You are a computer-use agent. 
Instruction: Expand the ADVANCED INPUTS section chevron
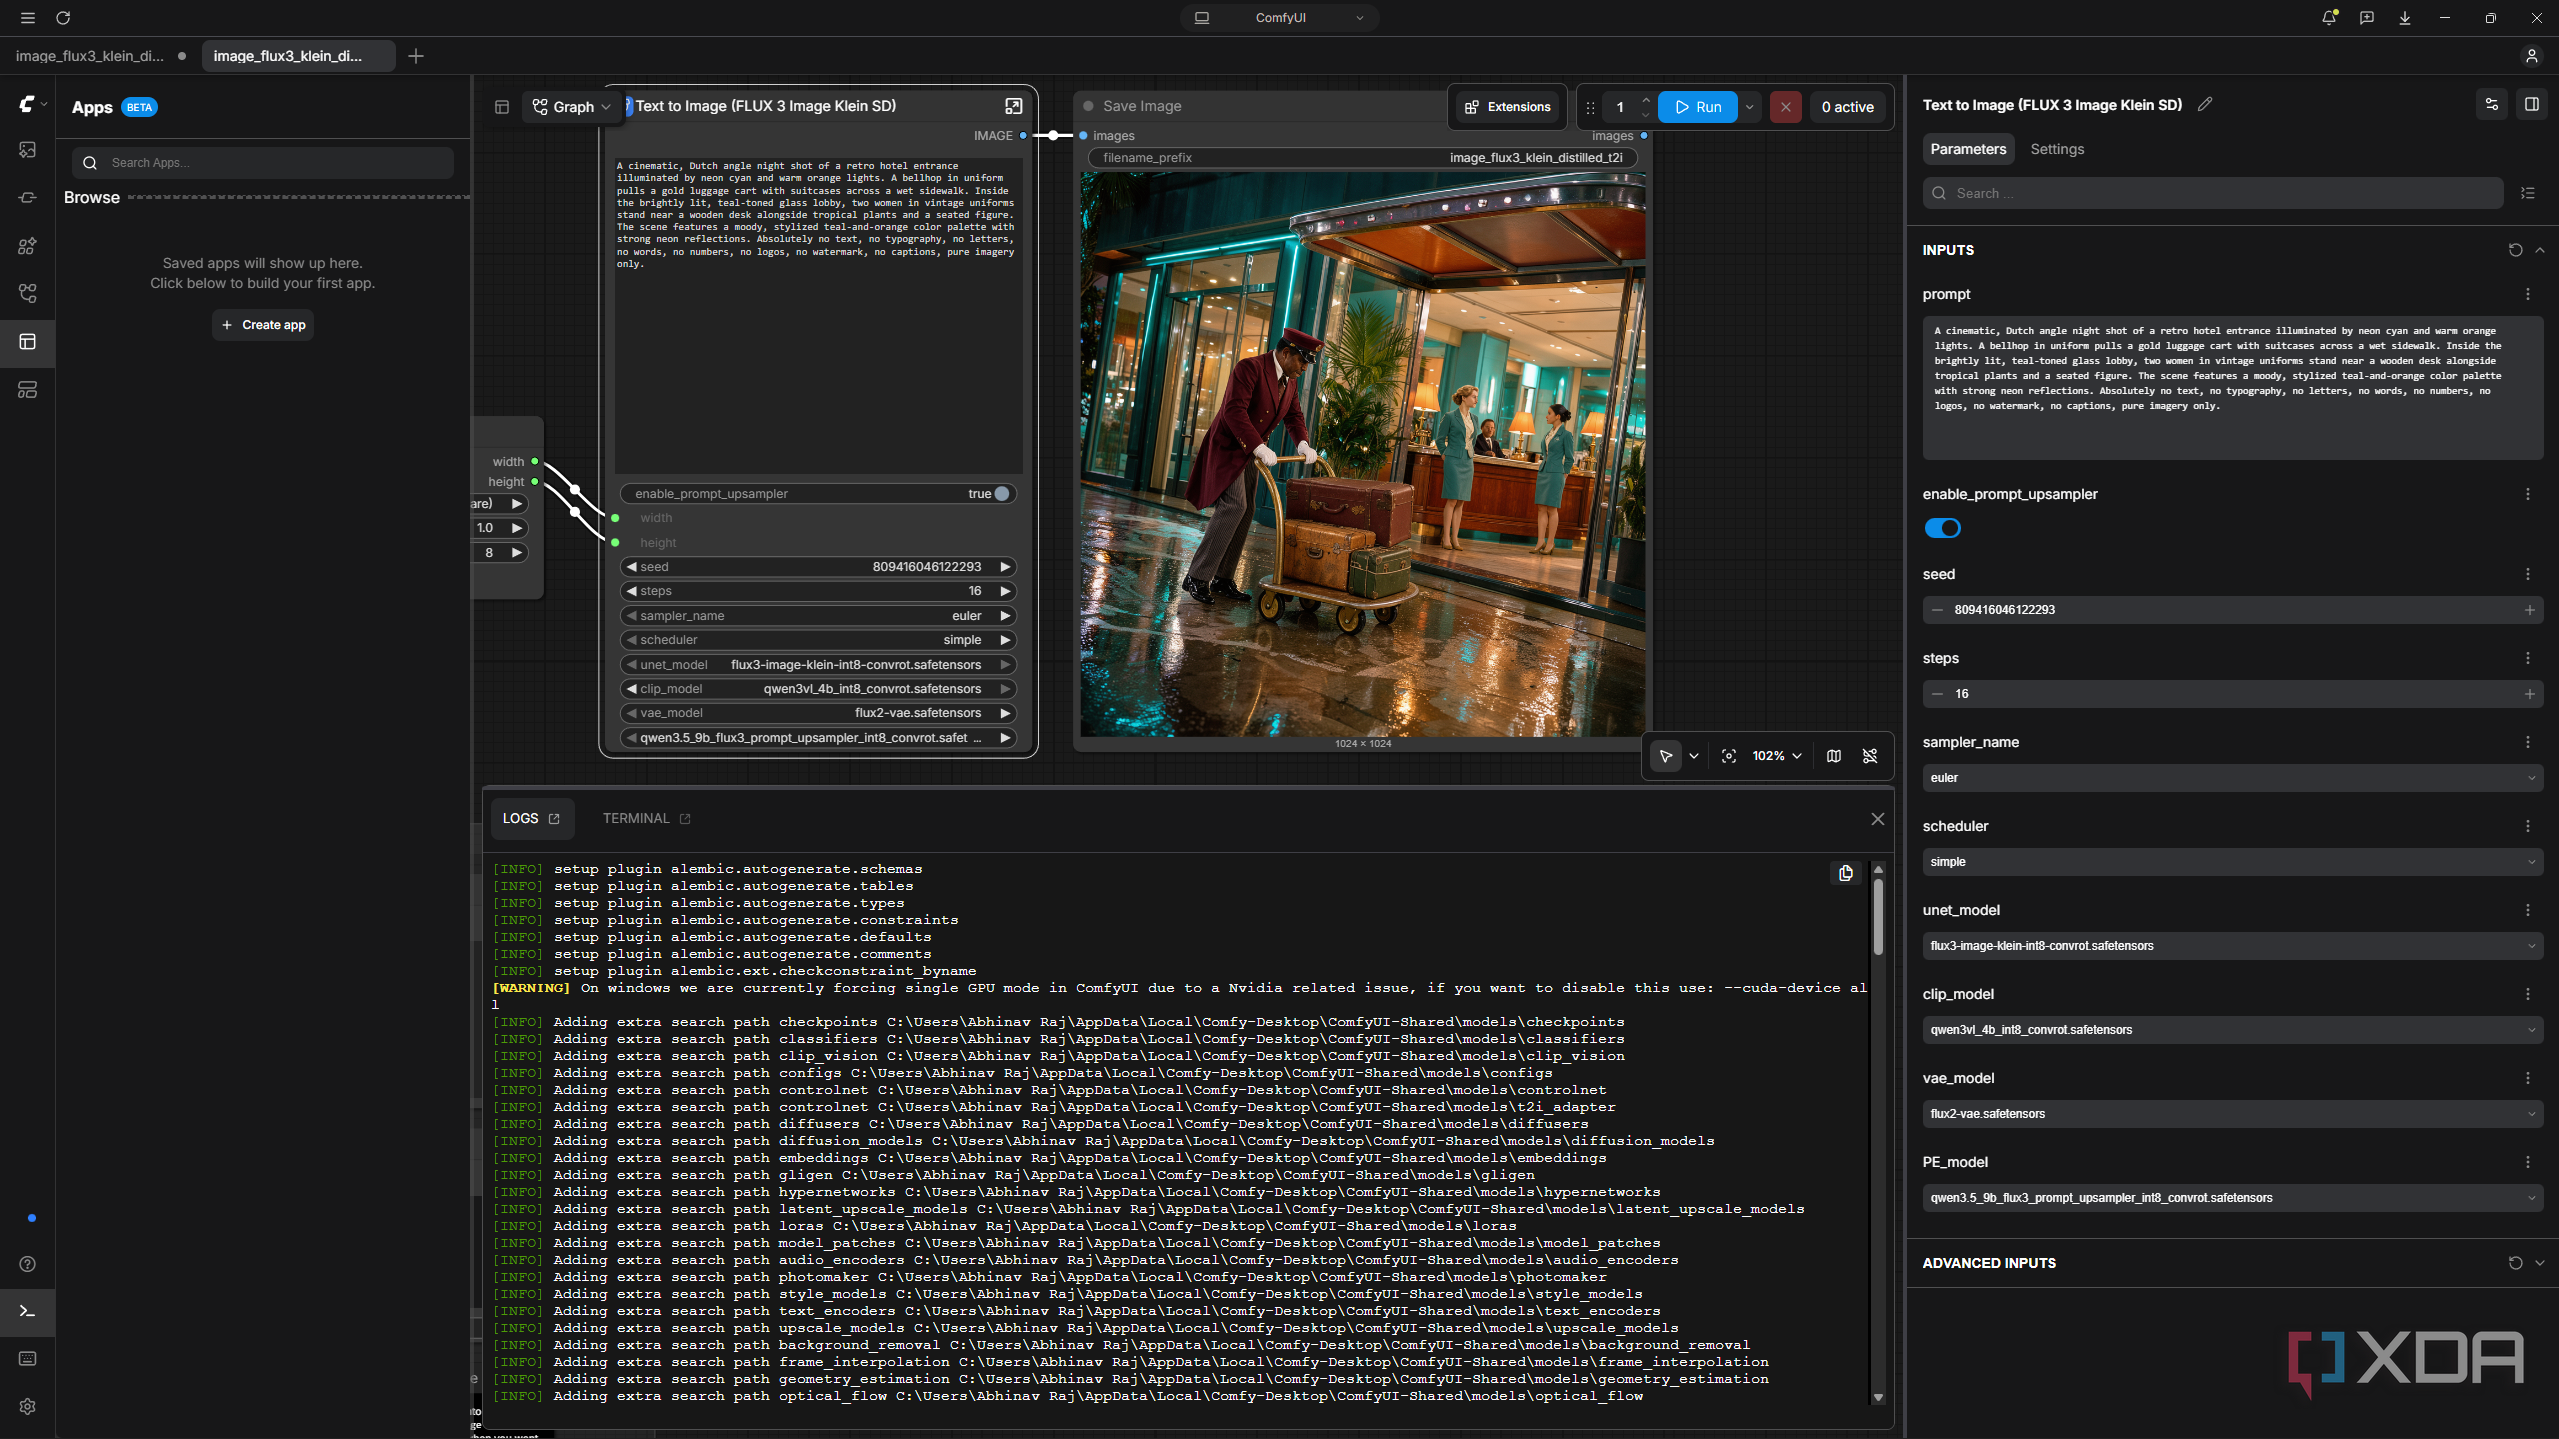pyautogui.click(x=2540, y=1263)
